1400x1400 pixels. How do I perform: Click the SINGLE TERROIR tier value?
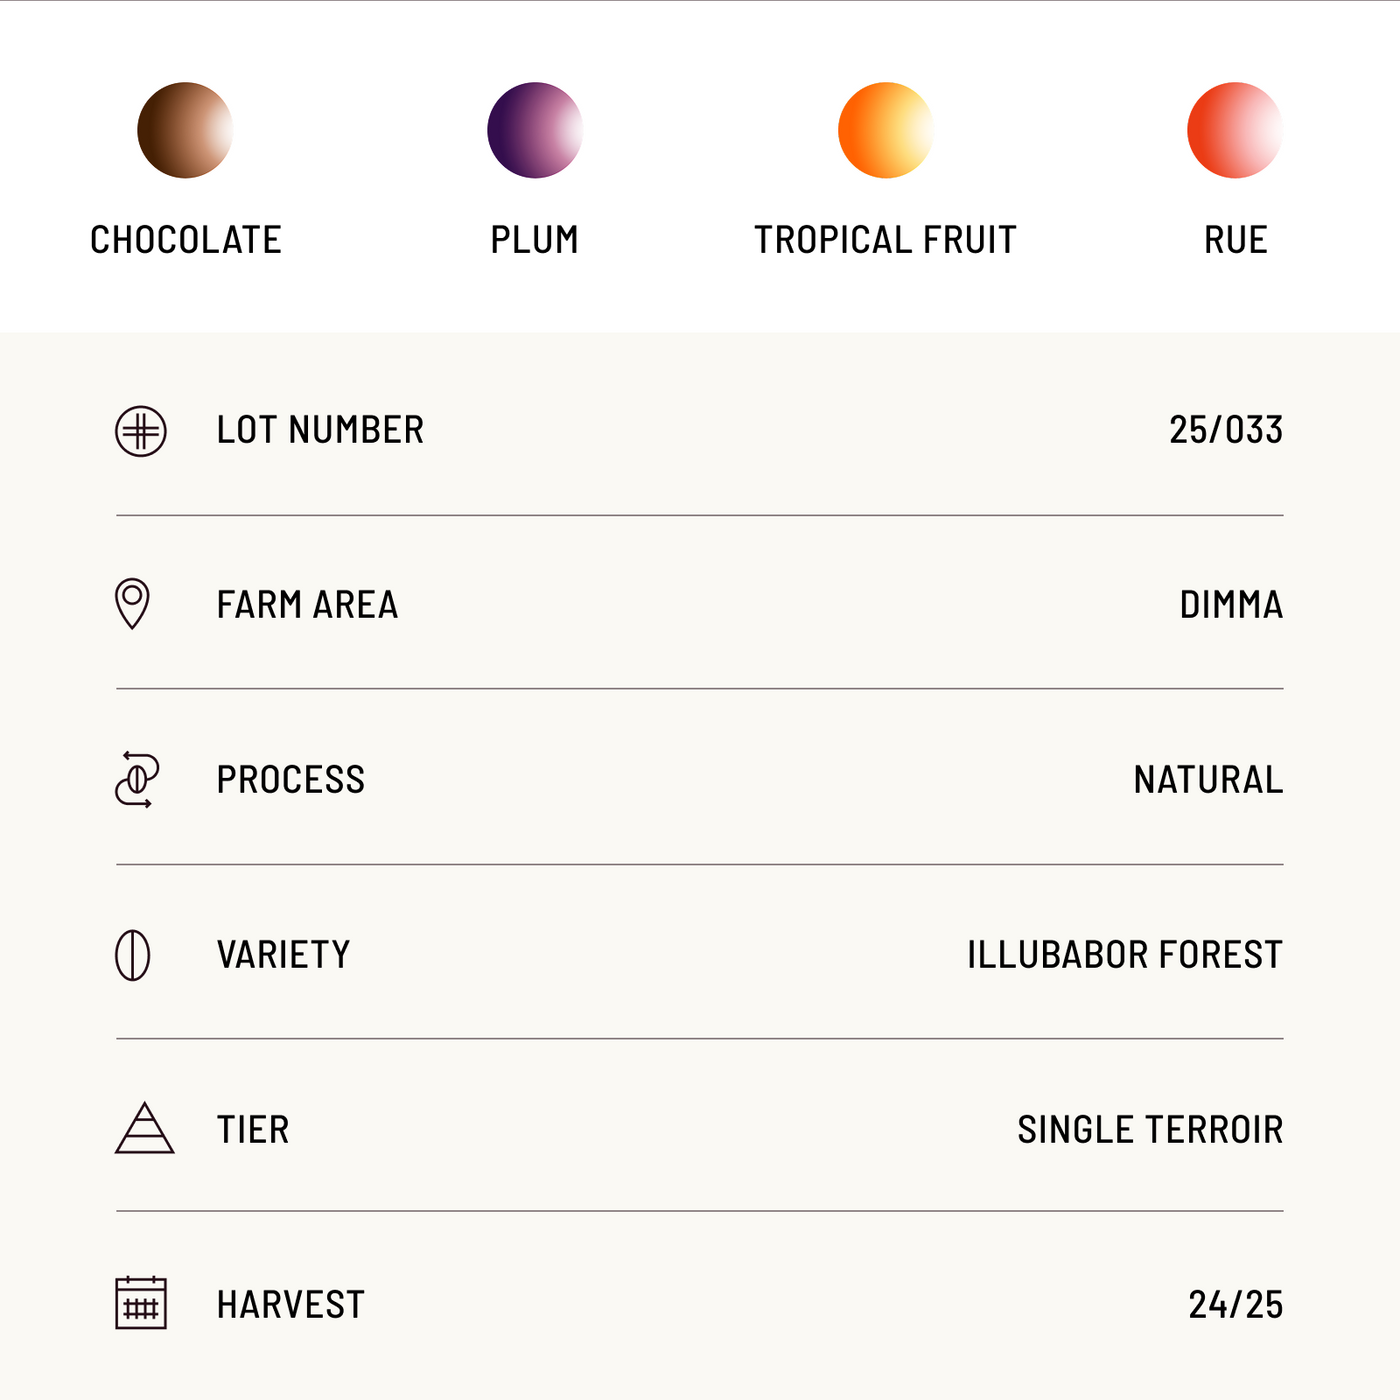(1150, 1130)
